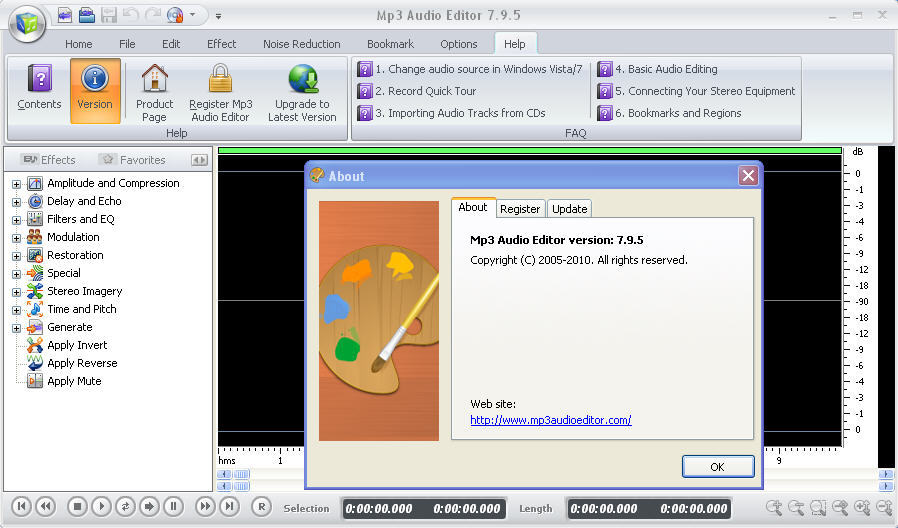Click the record R button
Viewport: 898px width, 528px height.
pos(262,506)
